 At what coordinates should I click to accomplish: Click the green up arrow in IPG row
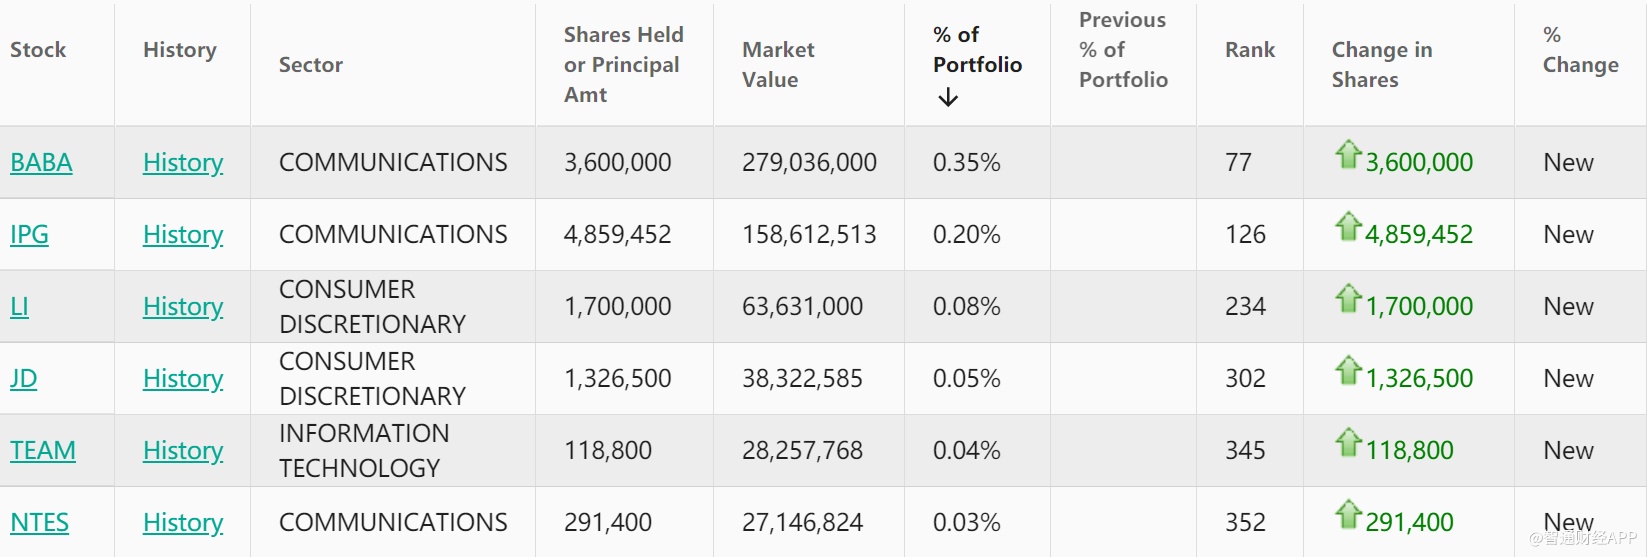pos(1348,227)
